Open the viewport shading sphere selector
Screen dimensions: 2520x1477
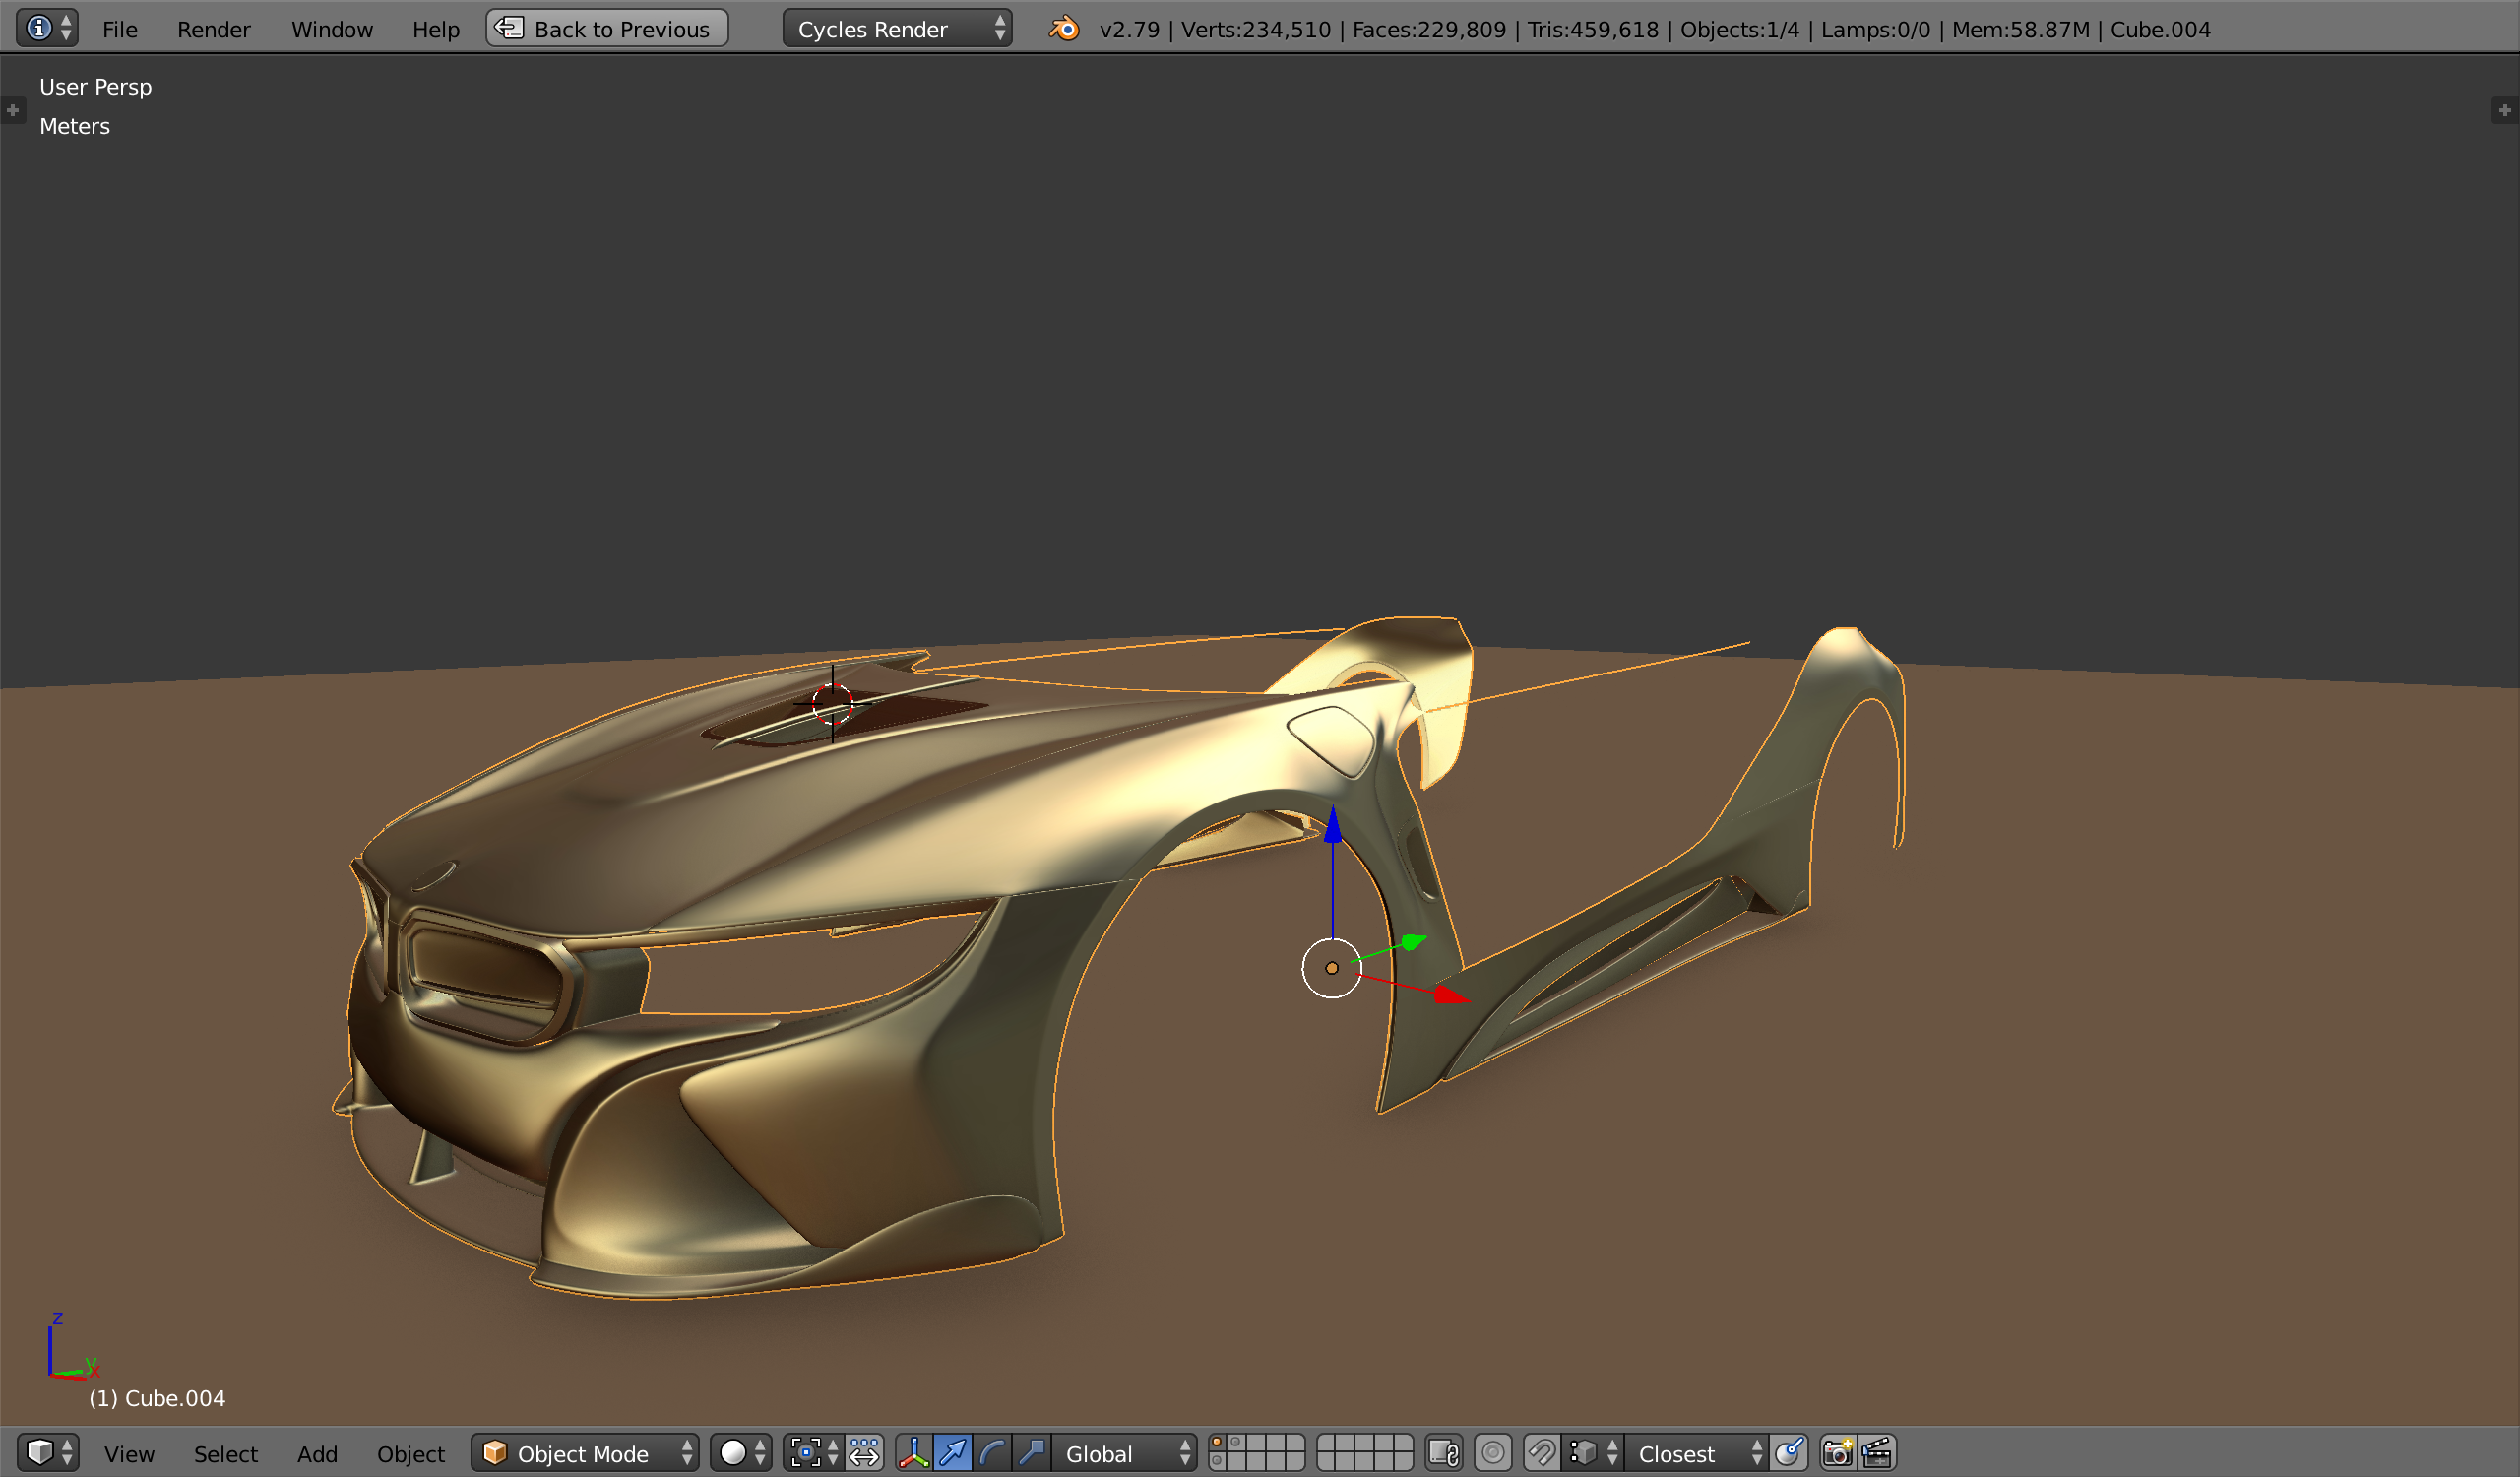pyautogui.click(x=741, y=1453)
